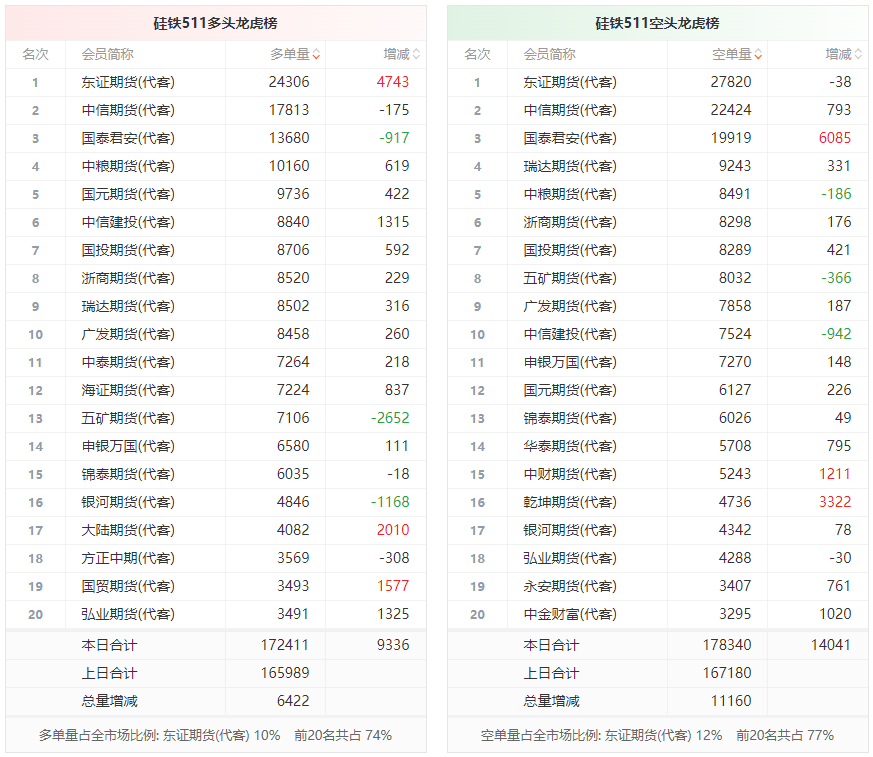Select 中粮期货(代客) in long table
This screenshot has height=757, width=873.
pyautogui.click(x=128, y=166)
